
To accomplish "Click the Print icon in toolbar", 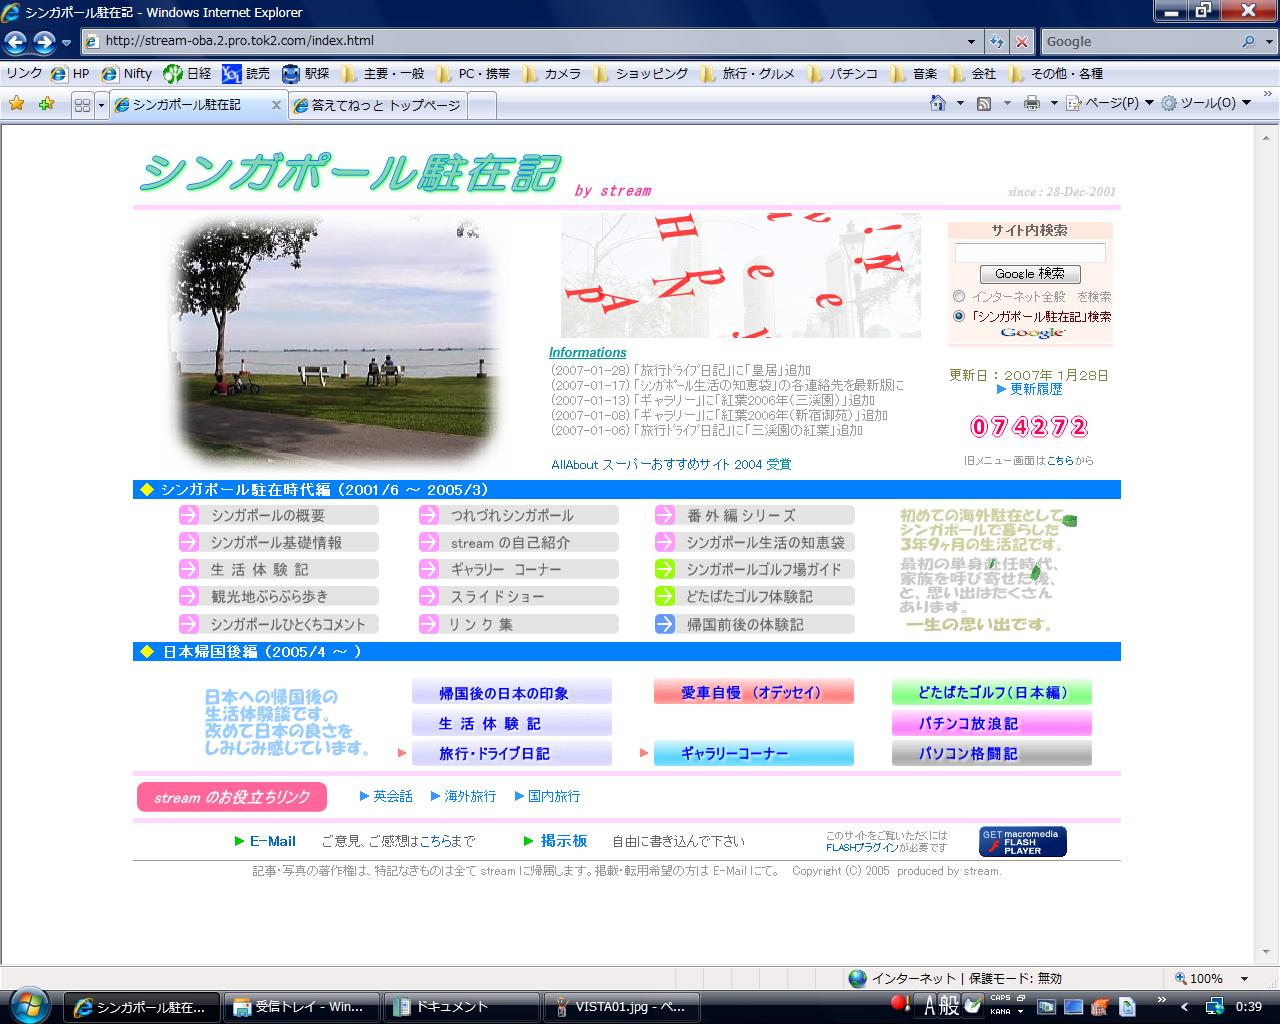I will point(1032,103).
